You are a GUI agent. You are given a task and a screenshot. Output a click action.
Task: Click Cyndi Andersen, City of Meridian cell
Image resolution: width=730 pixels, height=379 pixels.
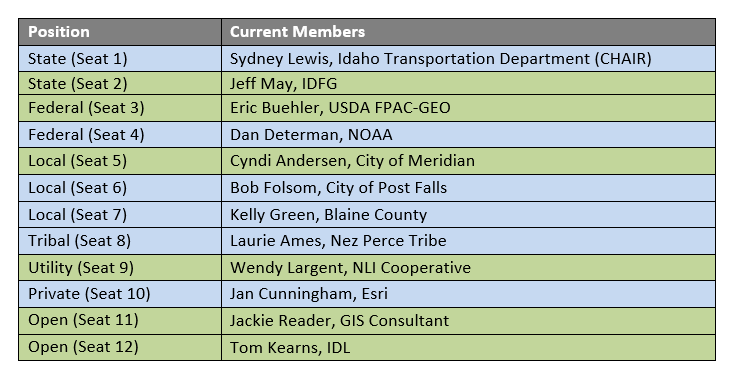click(x=468, y=161)
